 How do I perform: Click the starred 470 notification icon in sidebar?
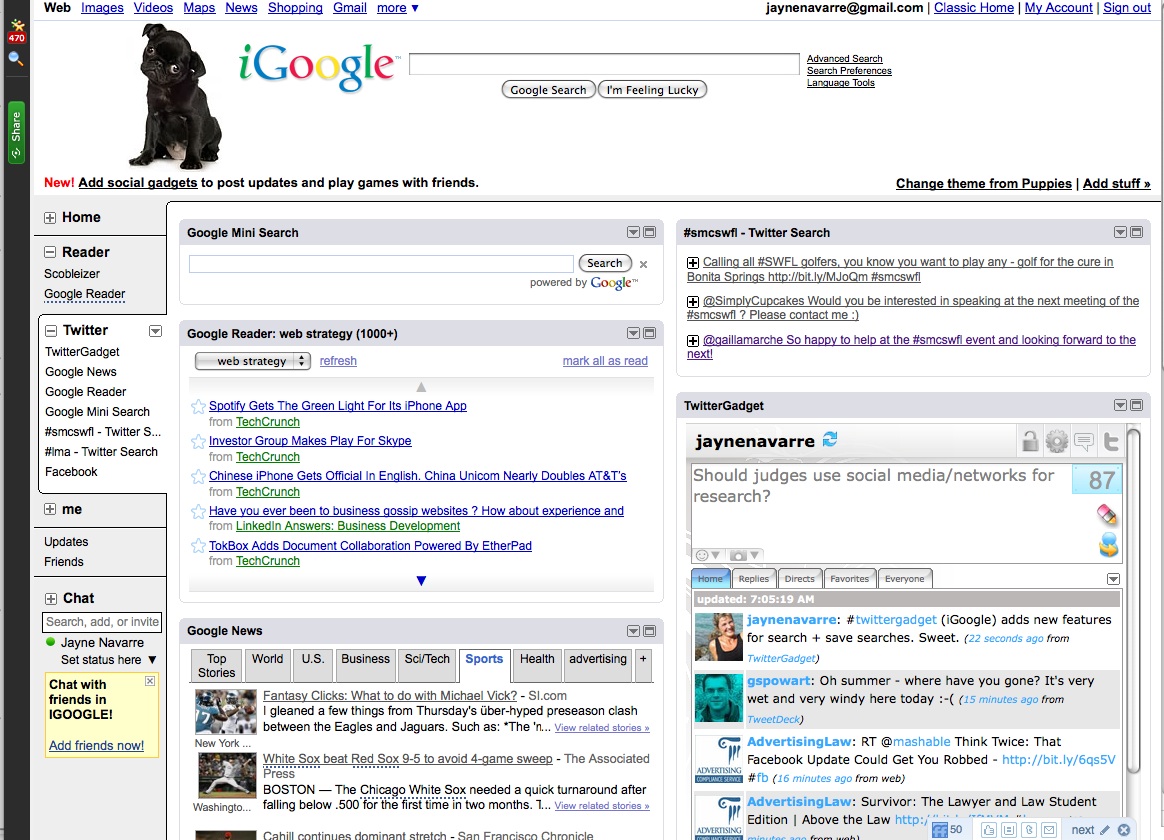[16, 32]
